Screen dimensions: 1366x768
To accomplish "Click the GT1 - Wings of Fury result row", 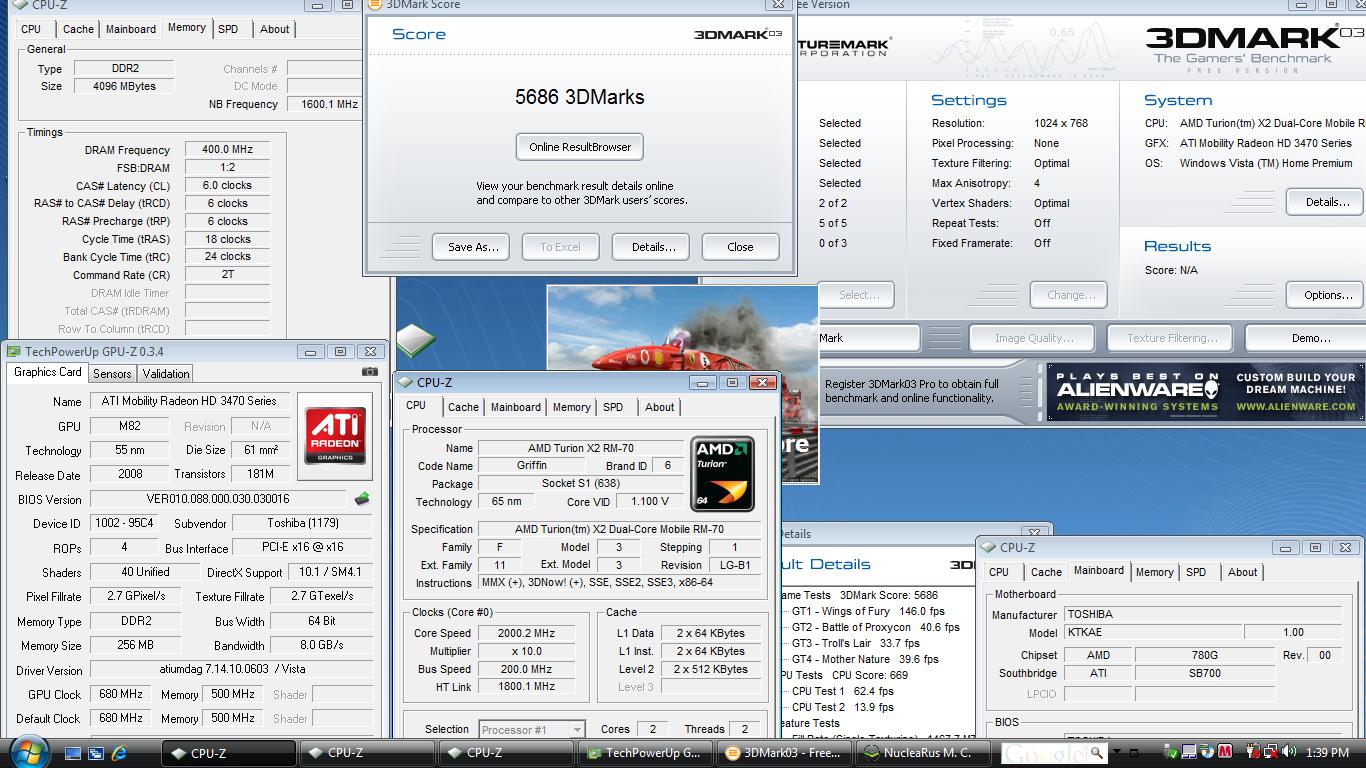I will [868, 611].
